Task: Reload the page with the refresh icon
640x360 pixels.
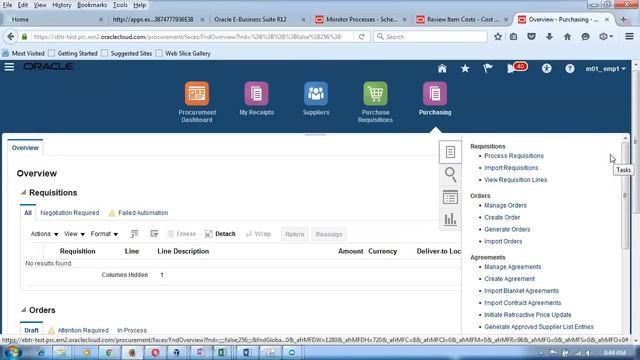Action: coord(362,37)
